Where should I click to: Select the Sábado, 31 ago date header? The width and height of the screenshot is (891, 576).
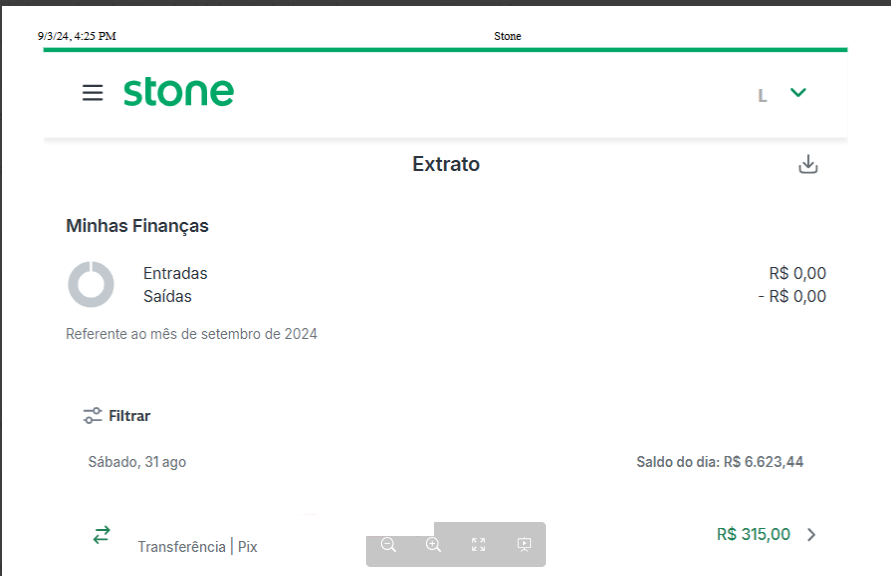click(x=137, y=462)
